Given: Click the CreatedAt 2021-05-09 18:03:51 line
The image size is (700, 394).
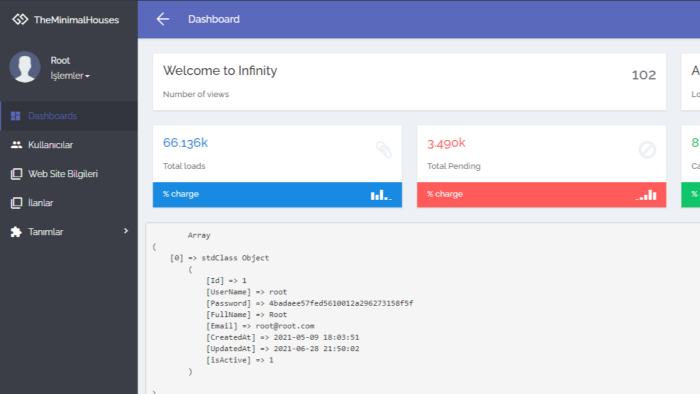Looking at the screenshot, I should point(283,337).
